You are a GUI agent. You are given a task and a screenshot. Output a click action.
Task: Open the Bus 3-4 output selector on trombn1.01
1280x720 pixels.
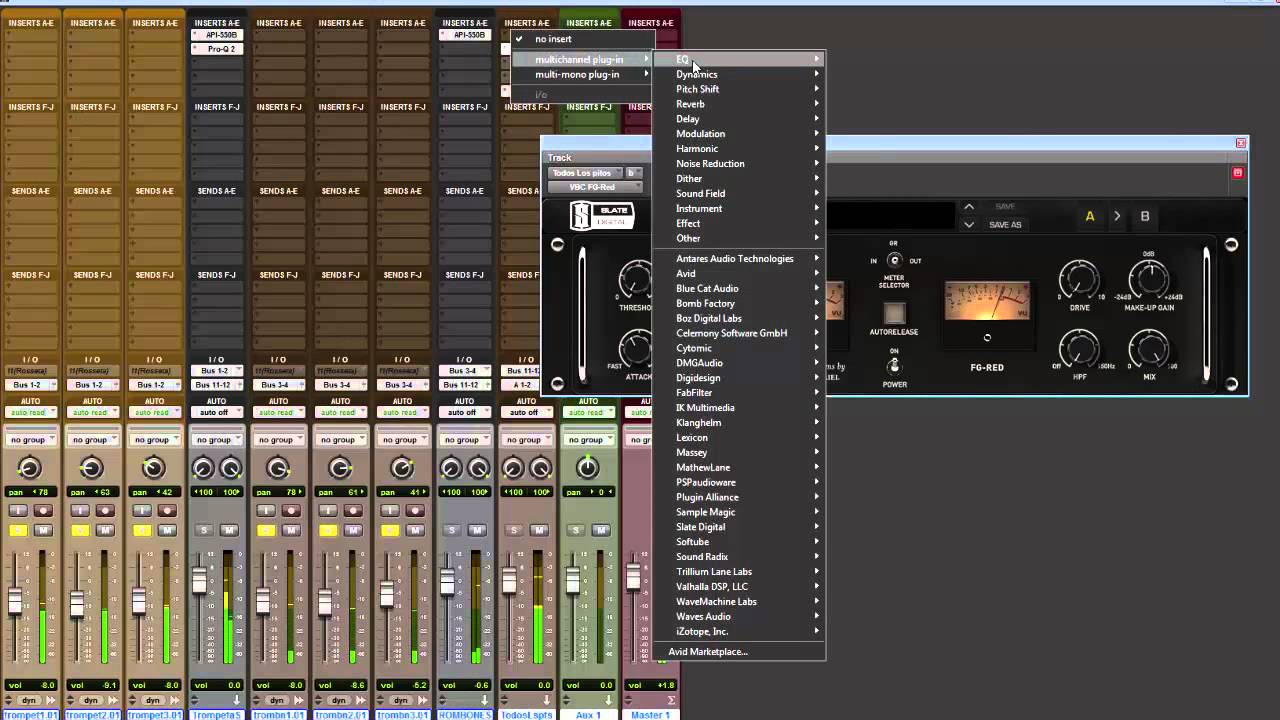[x=278, y=385]
